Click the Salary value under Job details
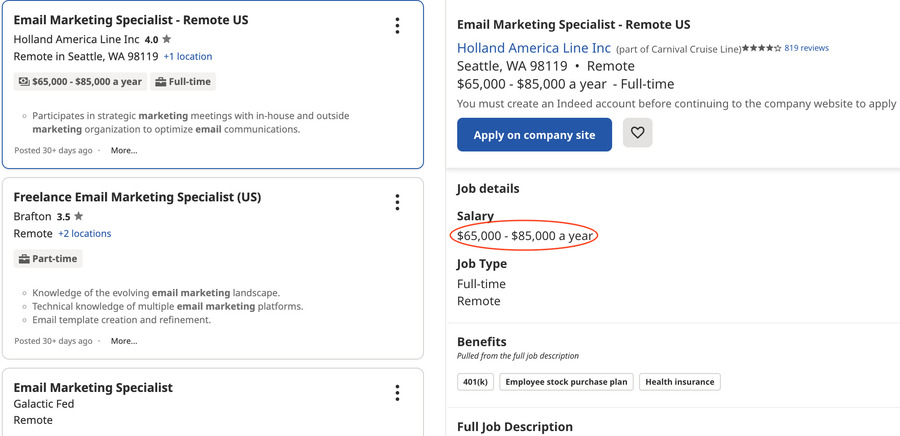This screenshot has width=900, height=436. pos(525,236)
